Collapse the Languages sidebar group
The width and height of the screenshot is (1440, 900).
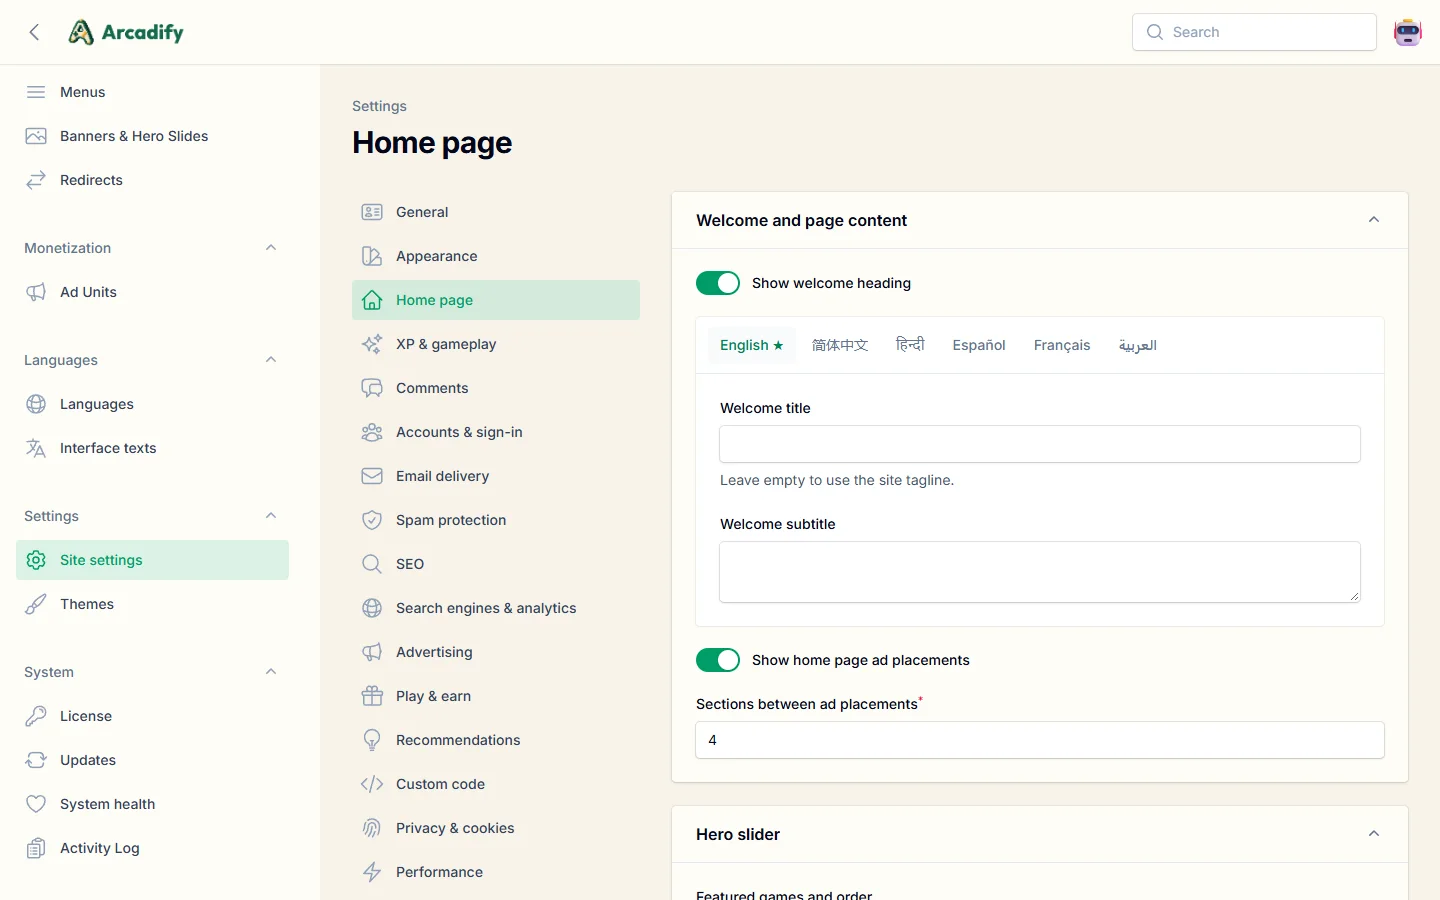[x=271, y=360]
